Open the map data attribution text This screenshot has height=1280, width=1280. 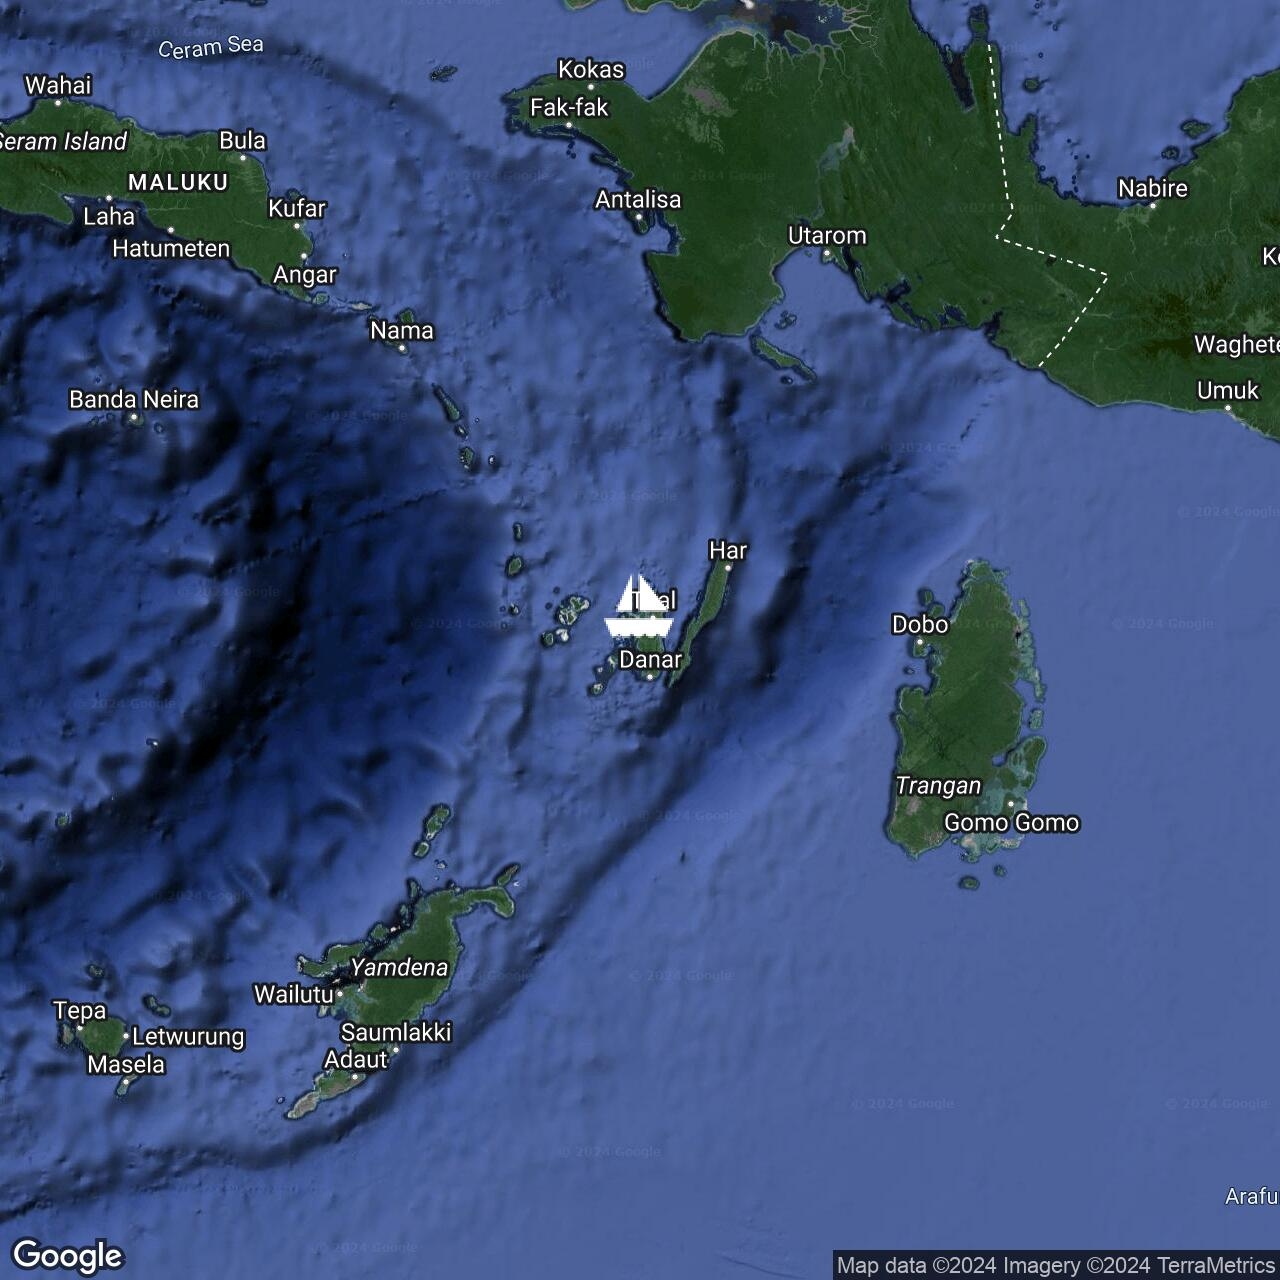(x=1055, y=1265)
